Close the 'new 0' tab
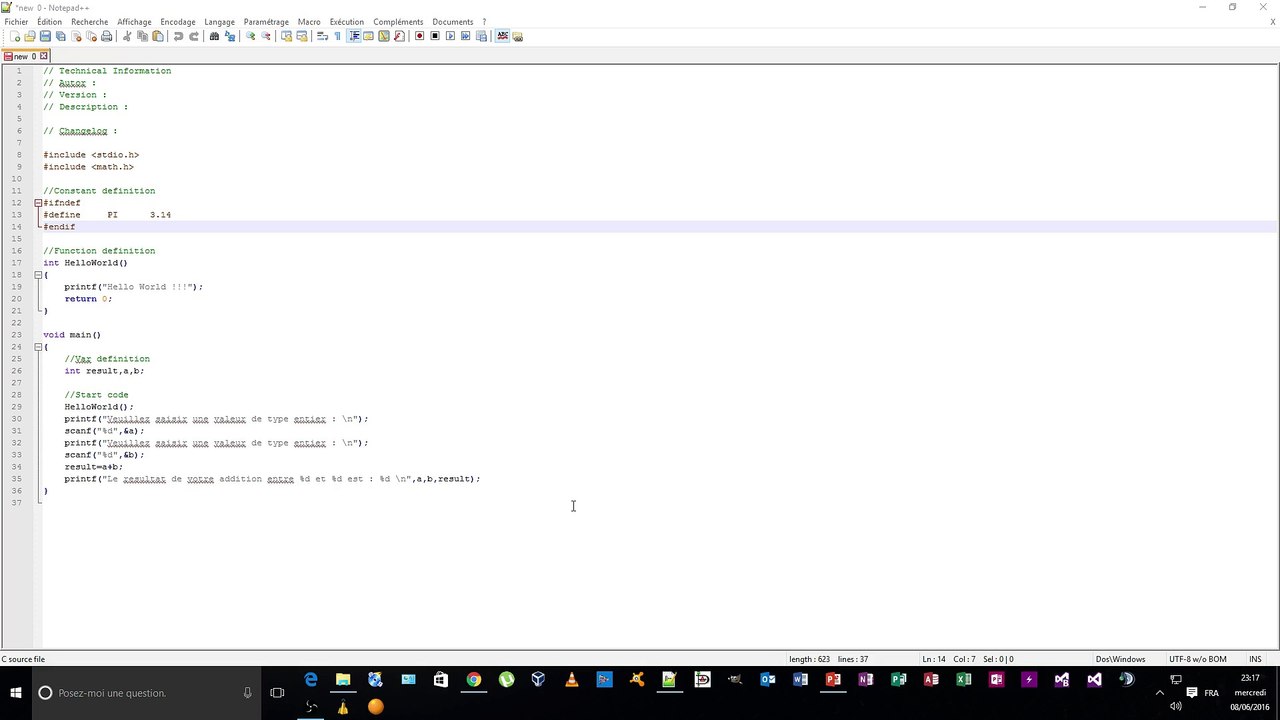 click(44, 56)
